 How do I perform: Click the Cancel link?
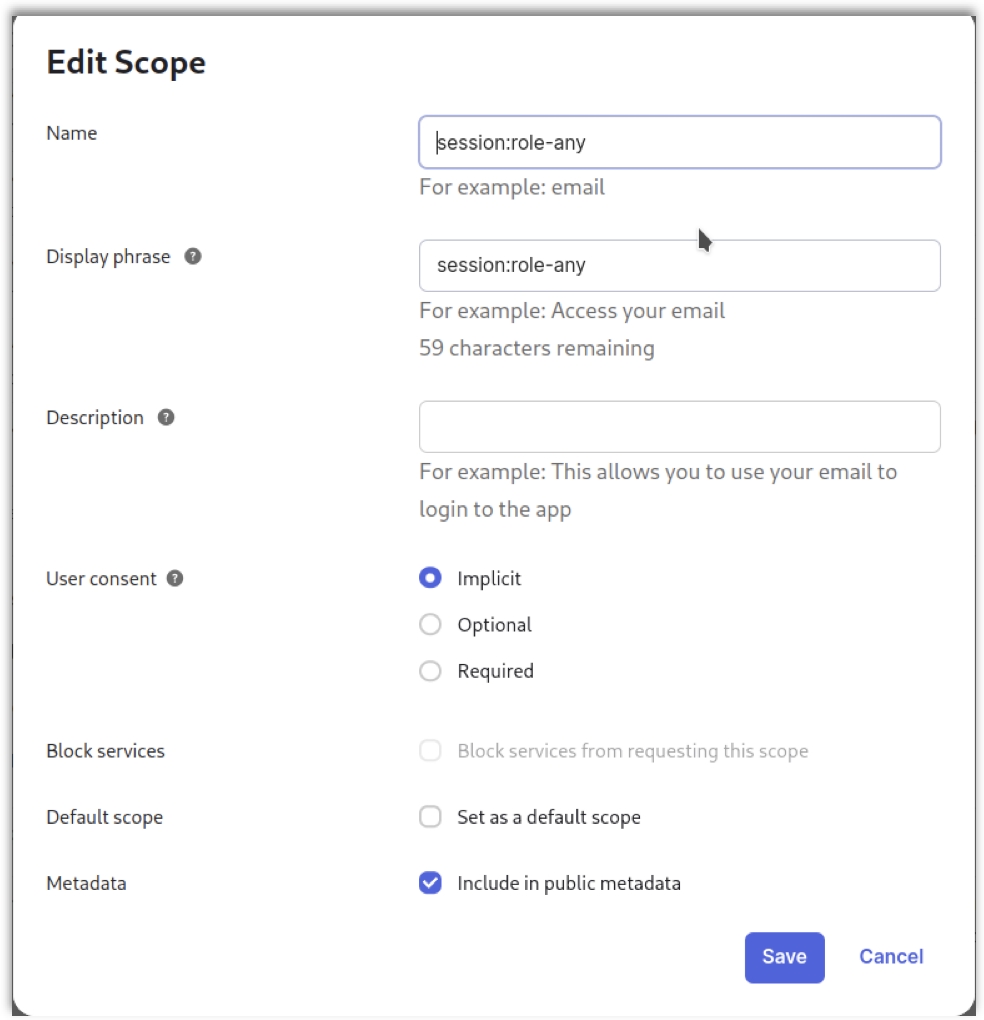(891, 957)
